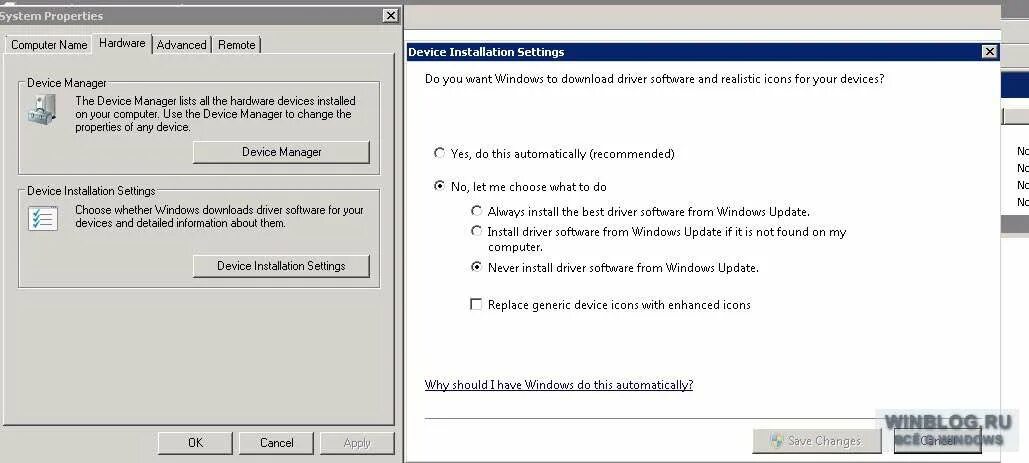The height and width of the screenshot is (463, 1029).
Task: Click the 'Choose whether Windows downloads driver software' text
Action: 219,216
